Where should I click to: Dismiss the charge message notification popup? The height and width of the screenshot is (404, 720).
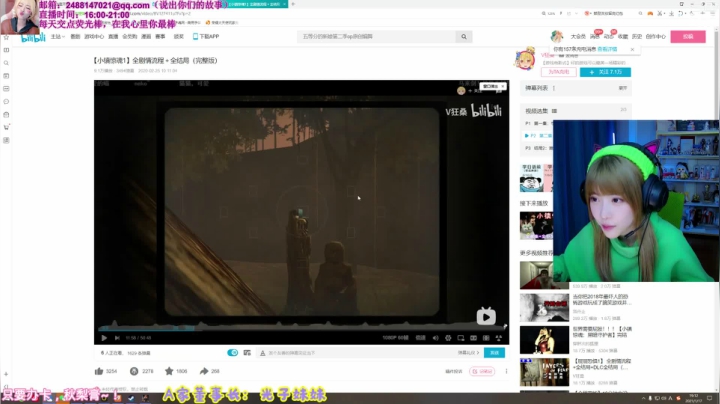632,49
